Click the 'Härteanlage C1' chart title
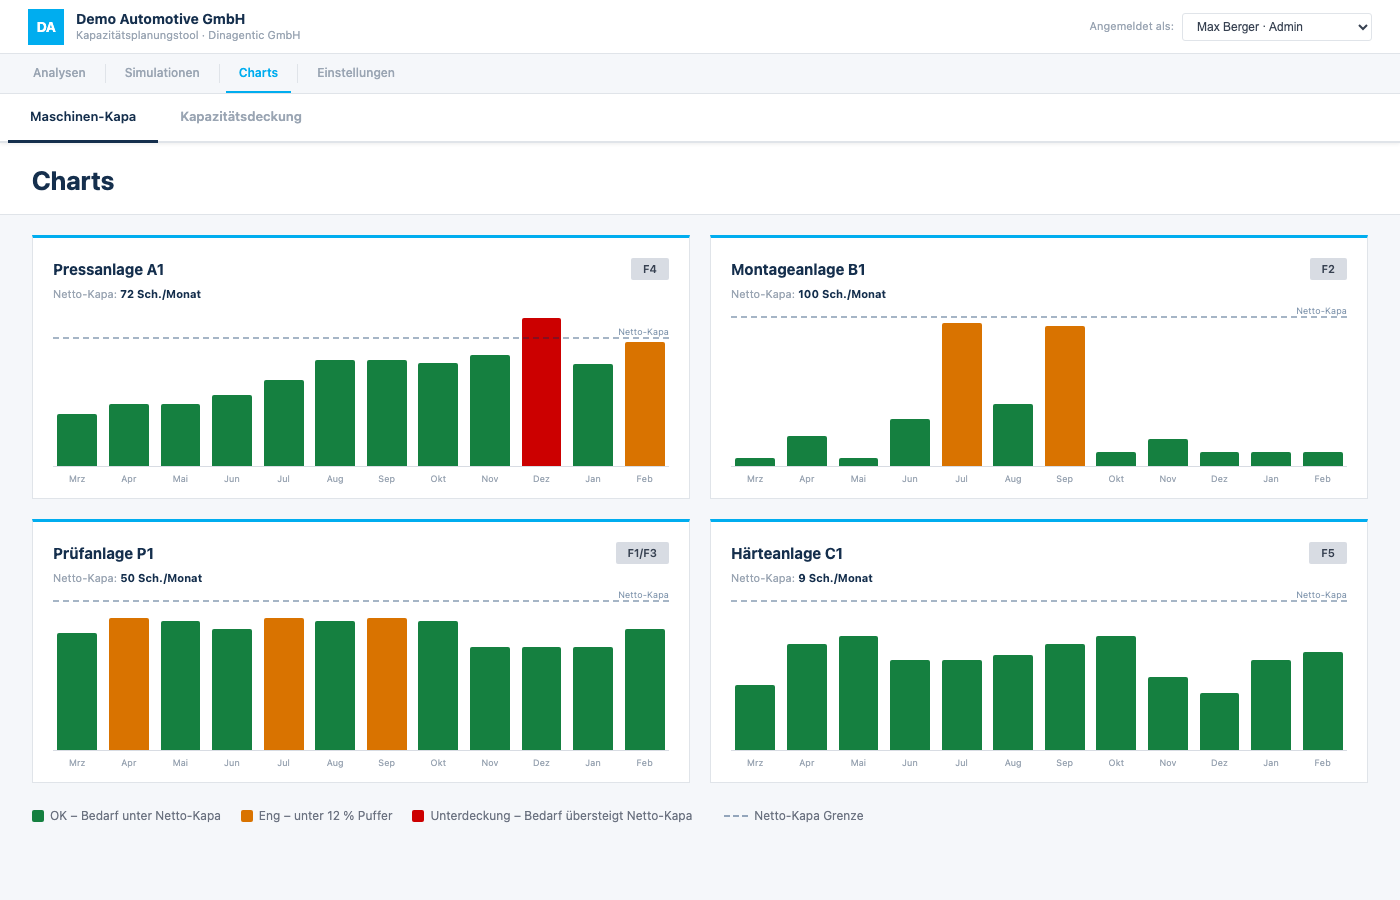1400x900 pixels. pos(787,554)
